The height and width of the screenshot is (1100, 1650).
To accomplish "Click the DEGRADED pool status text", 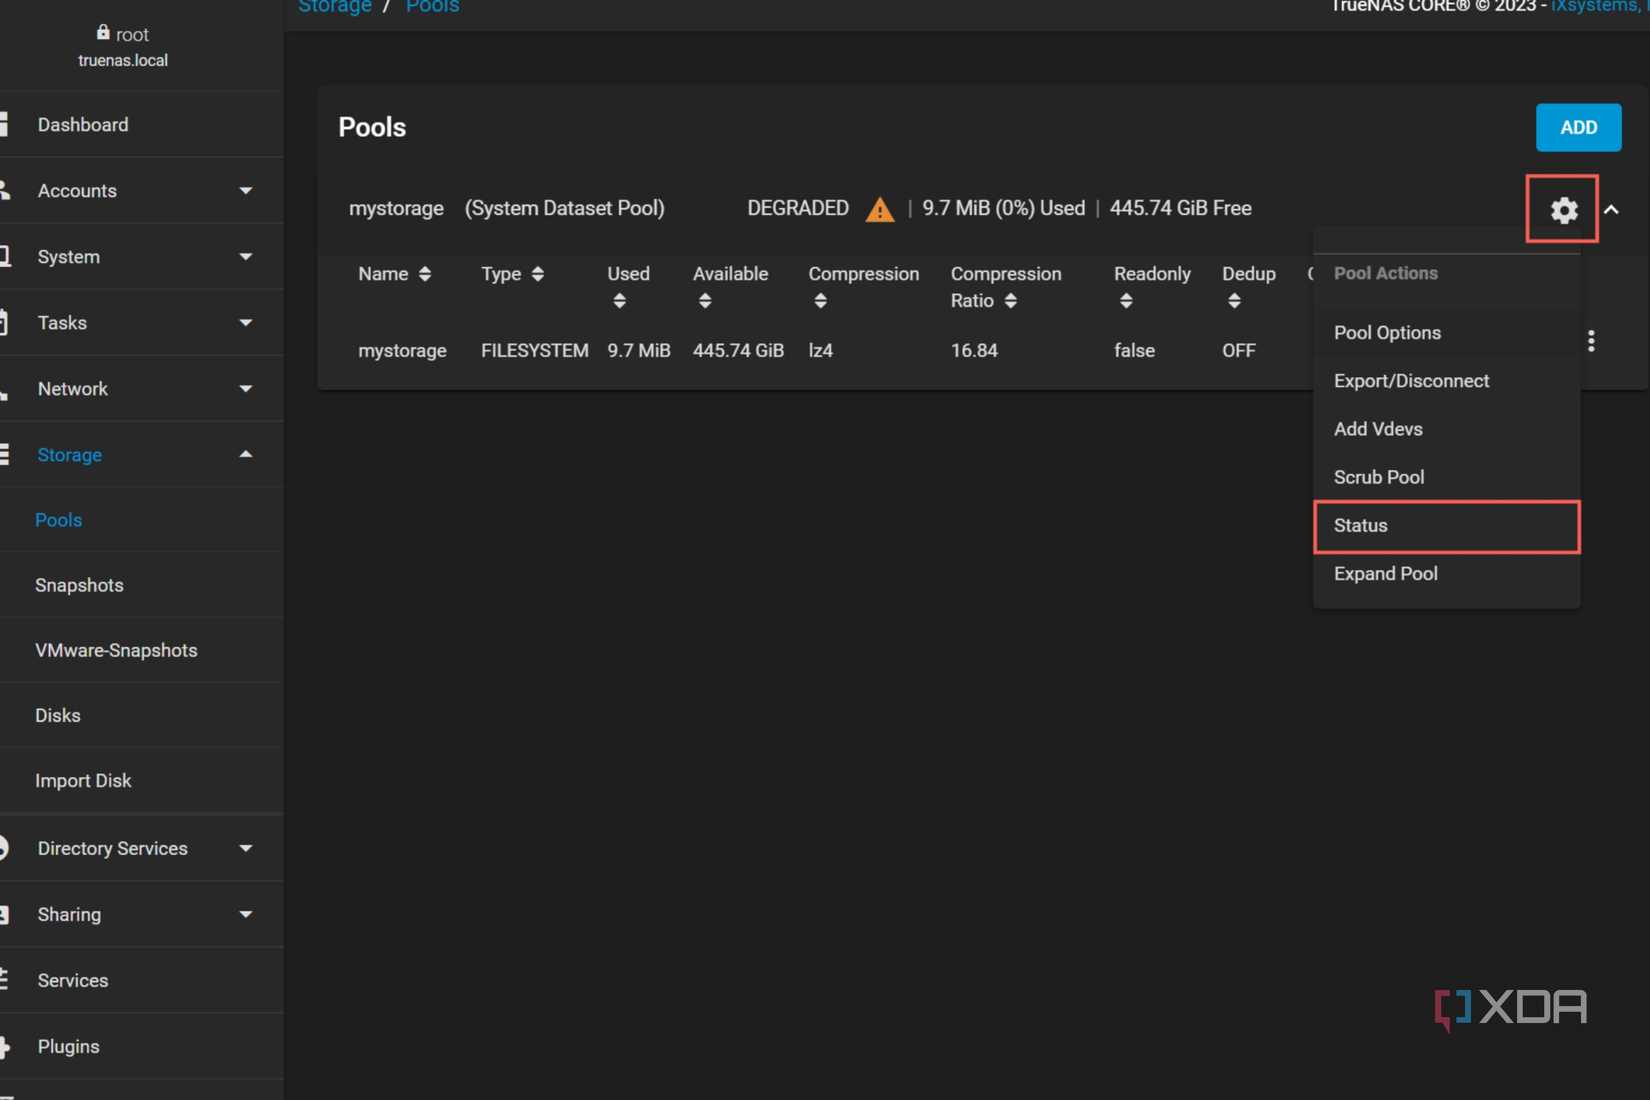I will click(x=798, y=208).
